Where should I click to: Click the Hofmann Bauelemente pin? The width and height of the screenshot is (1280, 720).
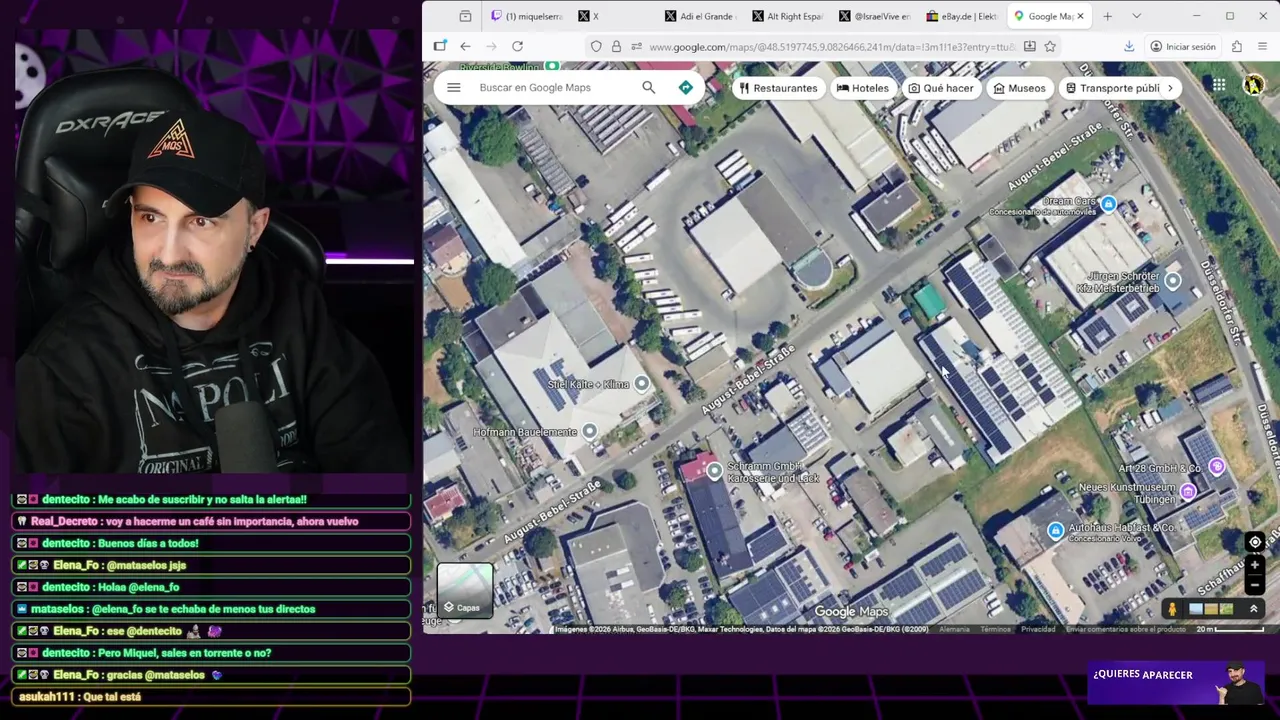tap(589, 432)
